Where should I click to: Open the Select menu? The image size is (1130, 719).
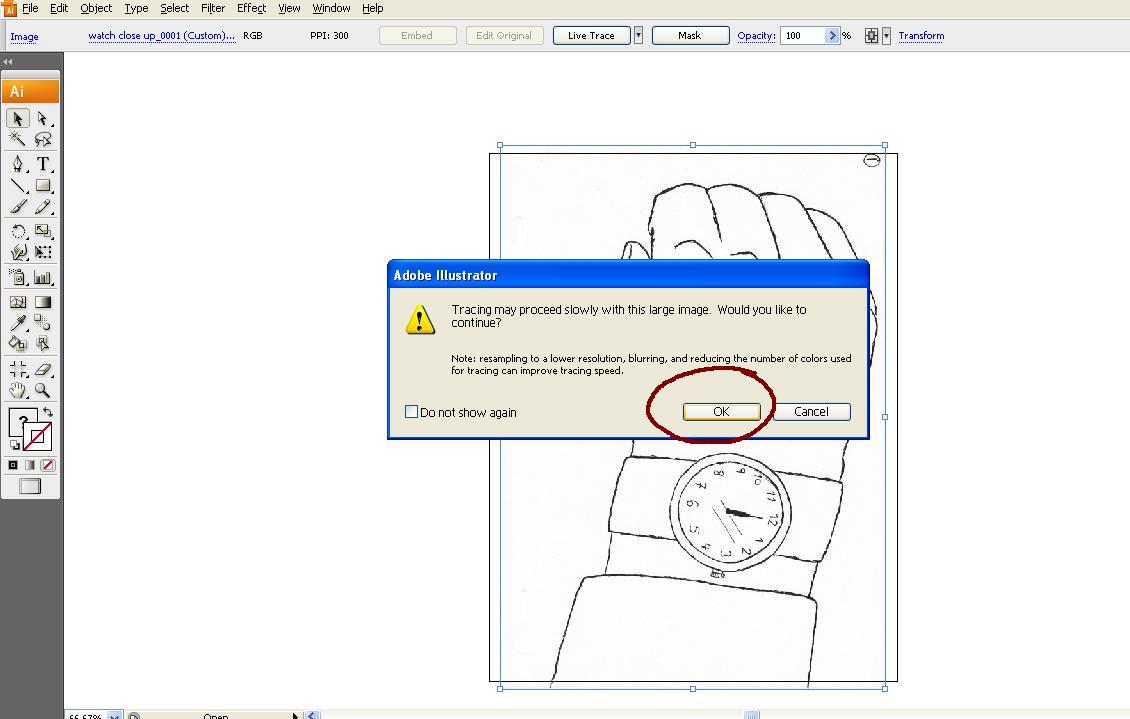(174, 9)
